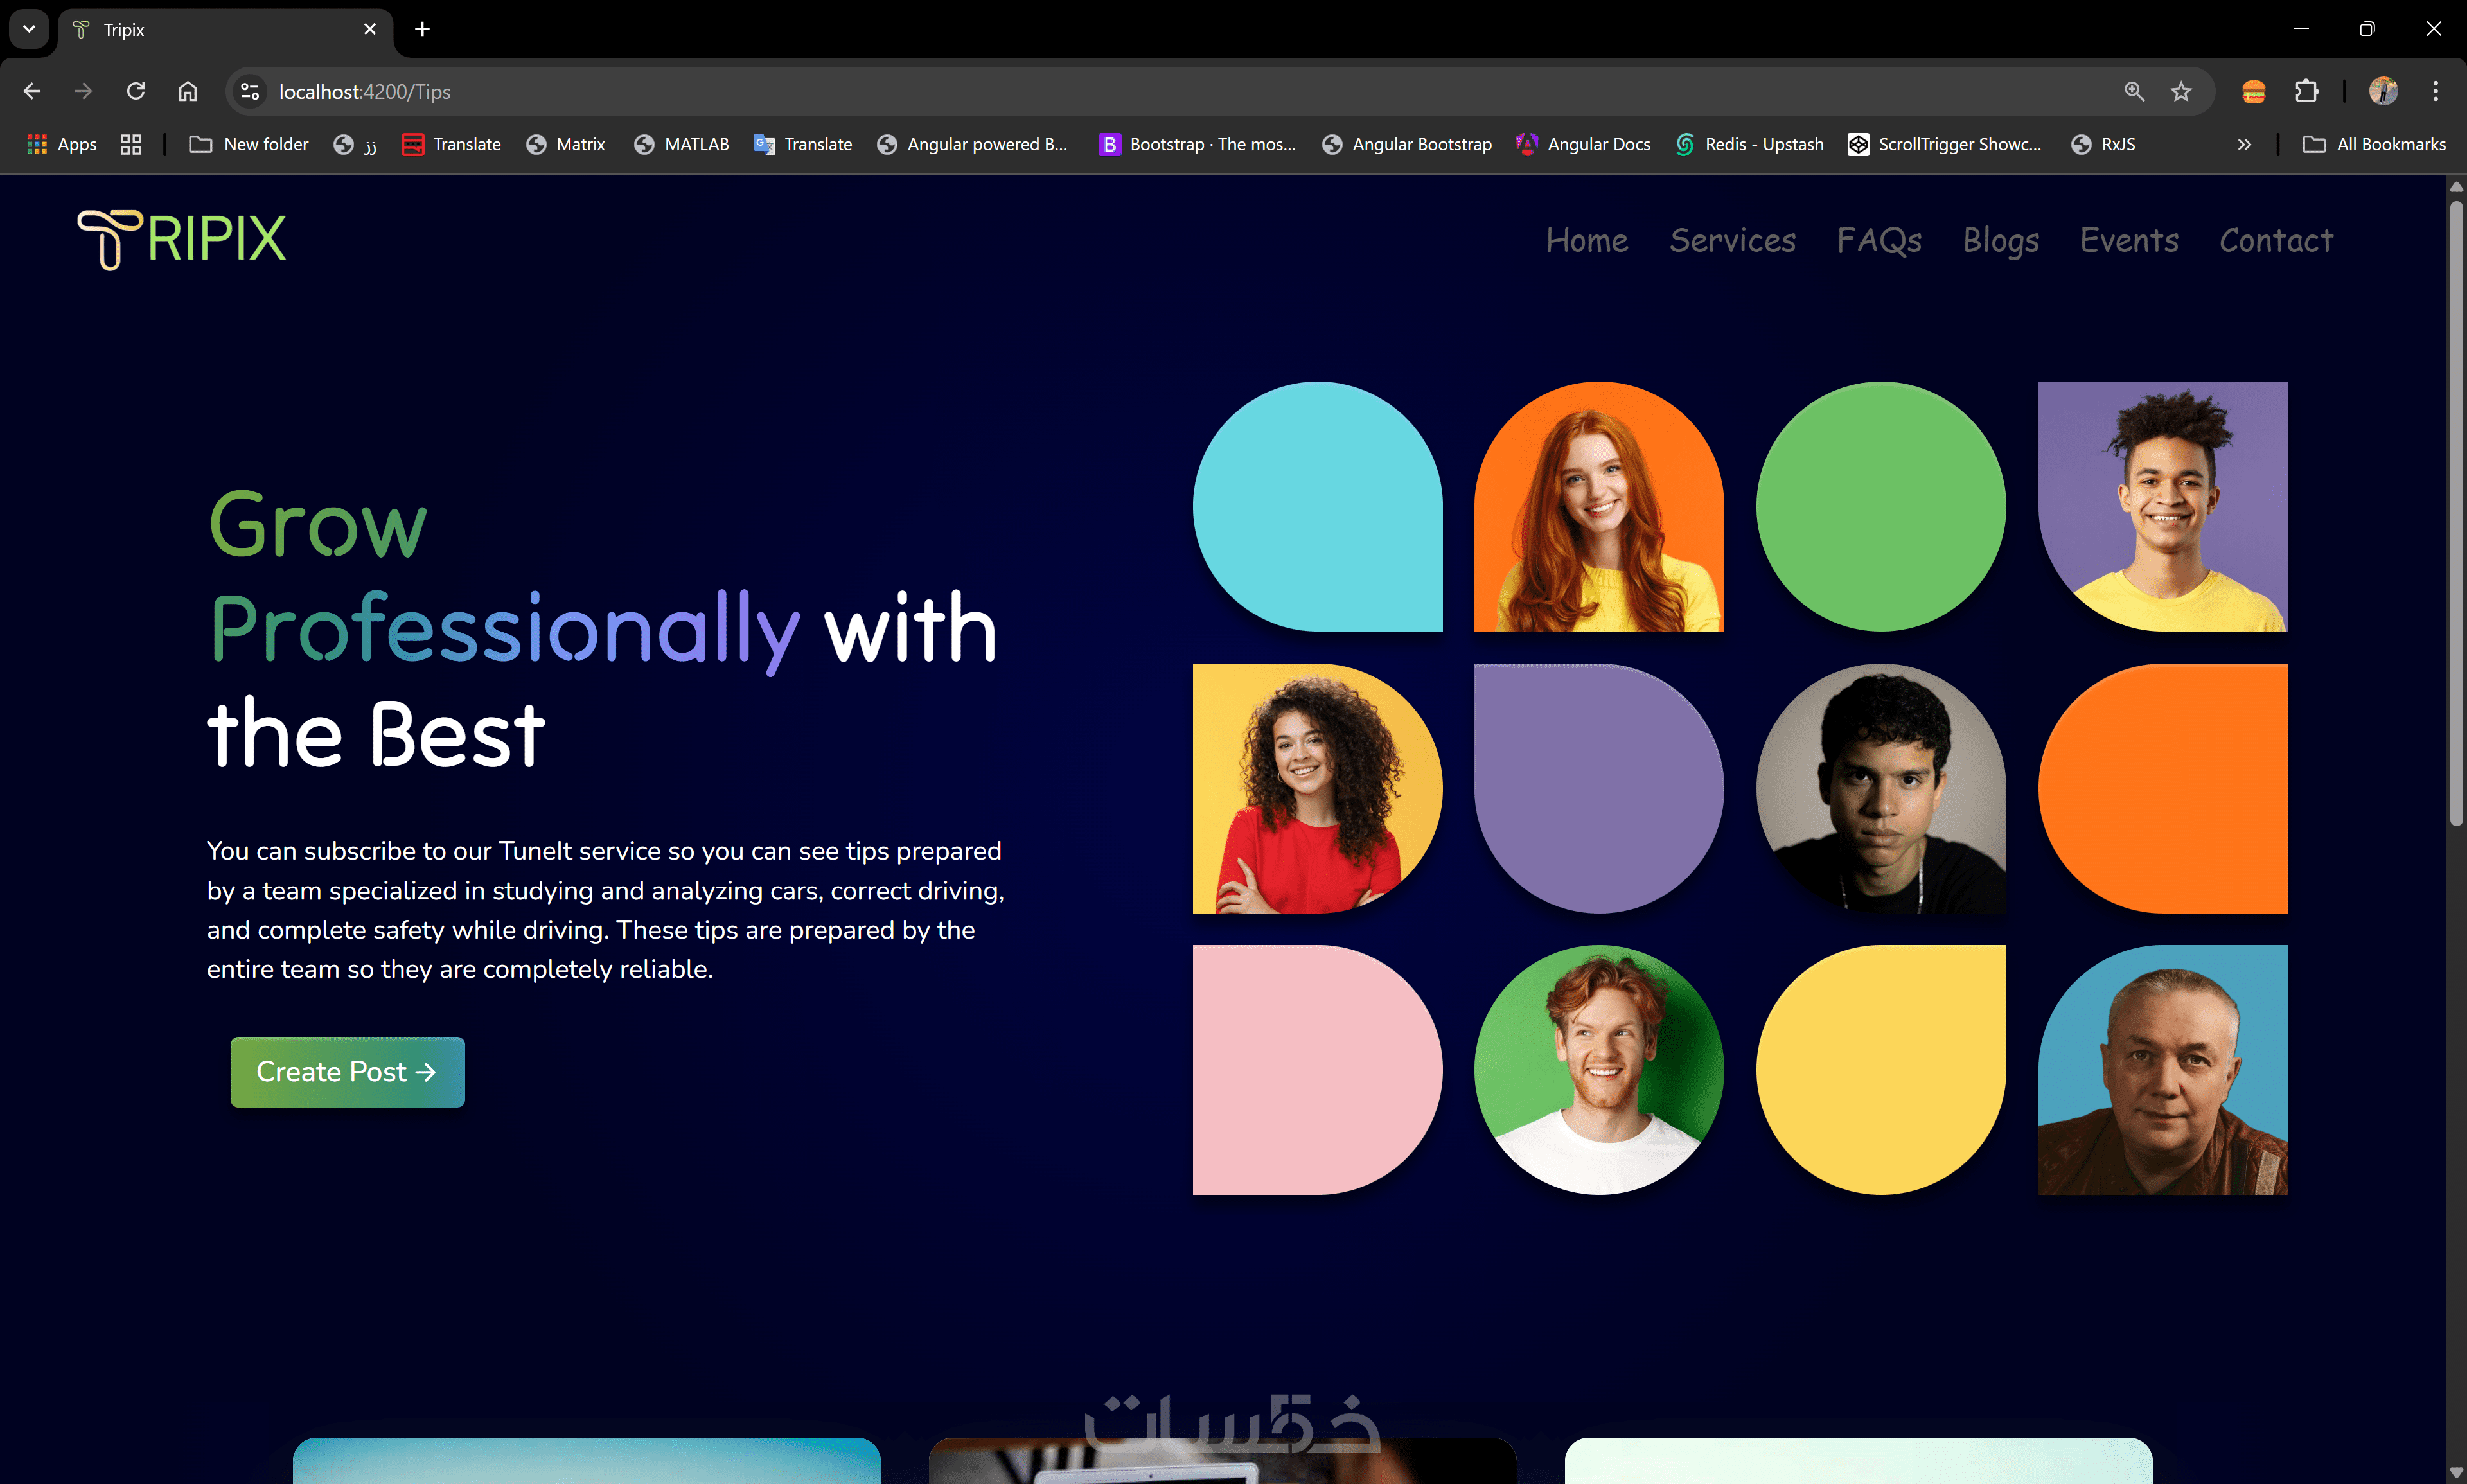This screenshot has width=2467, height=1484.
Task: Click the solid orange shape tile
Action: [x=2162, y=788]
